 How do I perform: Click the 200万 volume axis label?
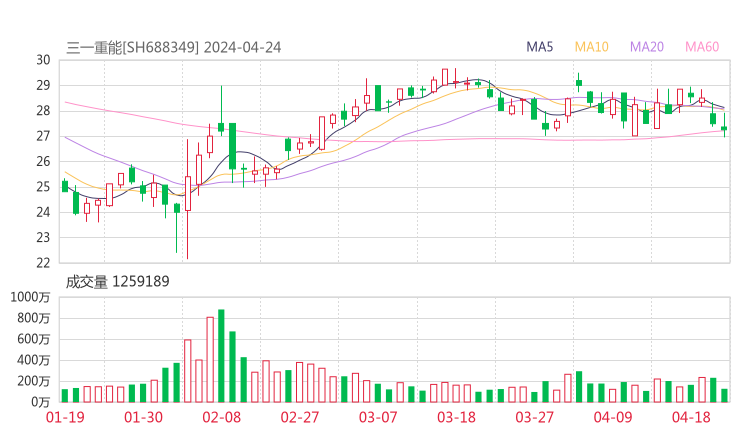(x=34, y=381)
